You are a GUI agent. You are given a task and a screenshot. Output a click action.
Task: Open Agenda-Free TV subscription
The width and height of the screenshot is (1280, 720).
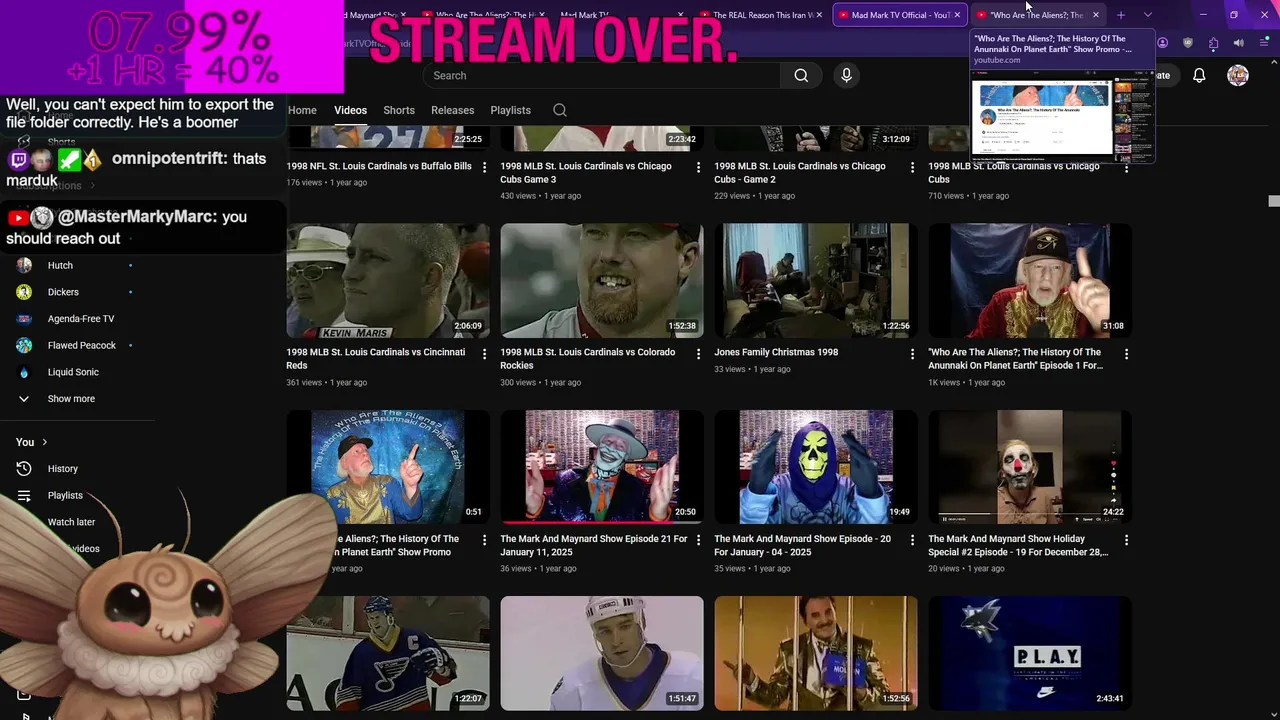pyautogui.click(x=81, y=318)
